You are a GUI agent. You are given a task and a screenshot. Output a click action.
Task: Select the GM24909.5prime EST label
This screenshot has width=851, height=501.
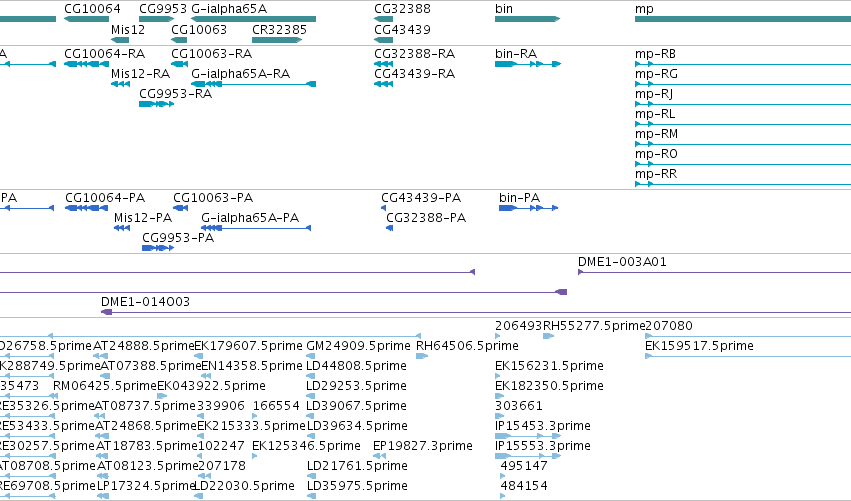point(358,346)
